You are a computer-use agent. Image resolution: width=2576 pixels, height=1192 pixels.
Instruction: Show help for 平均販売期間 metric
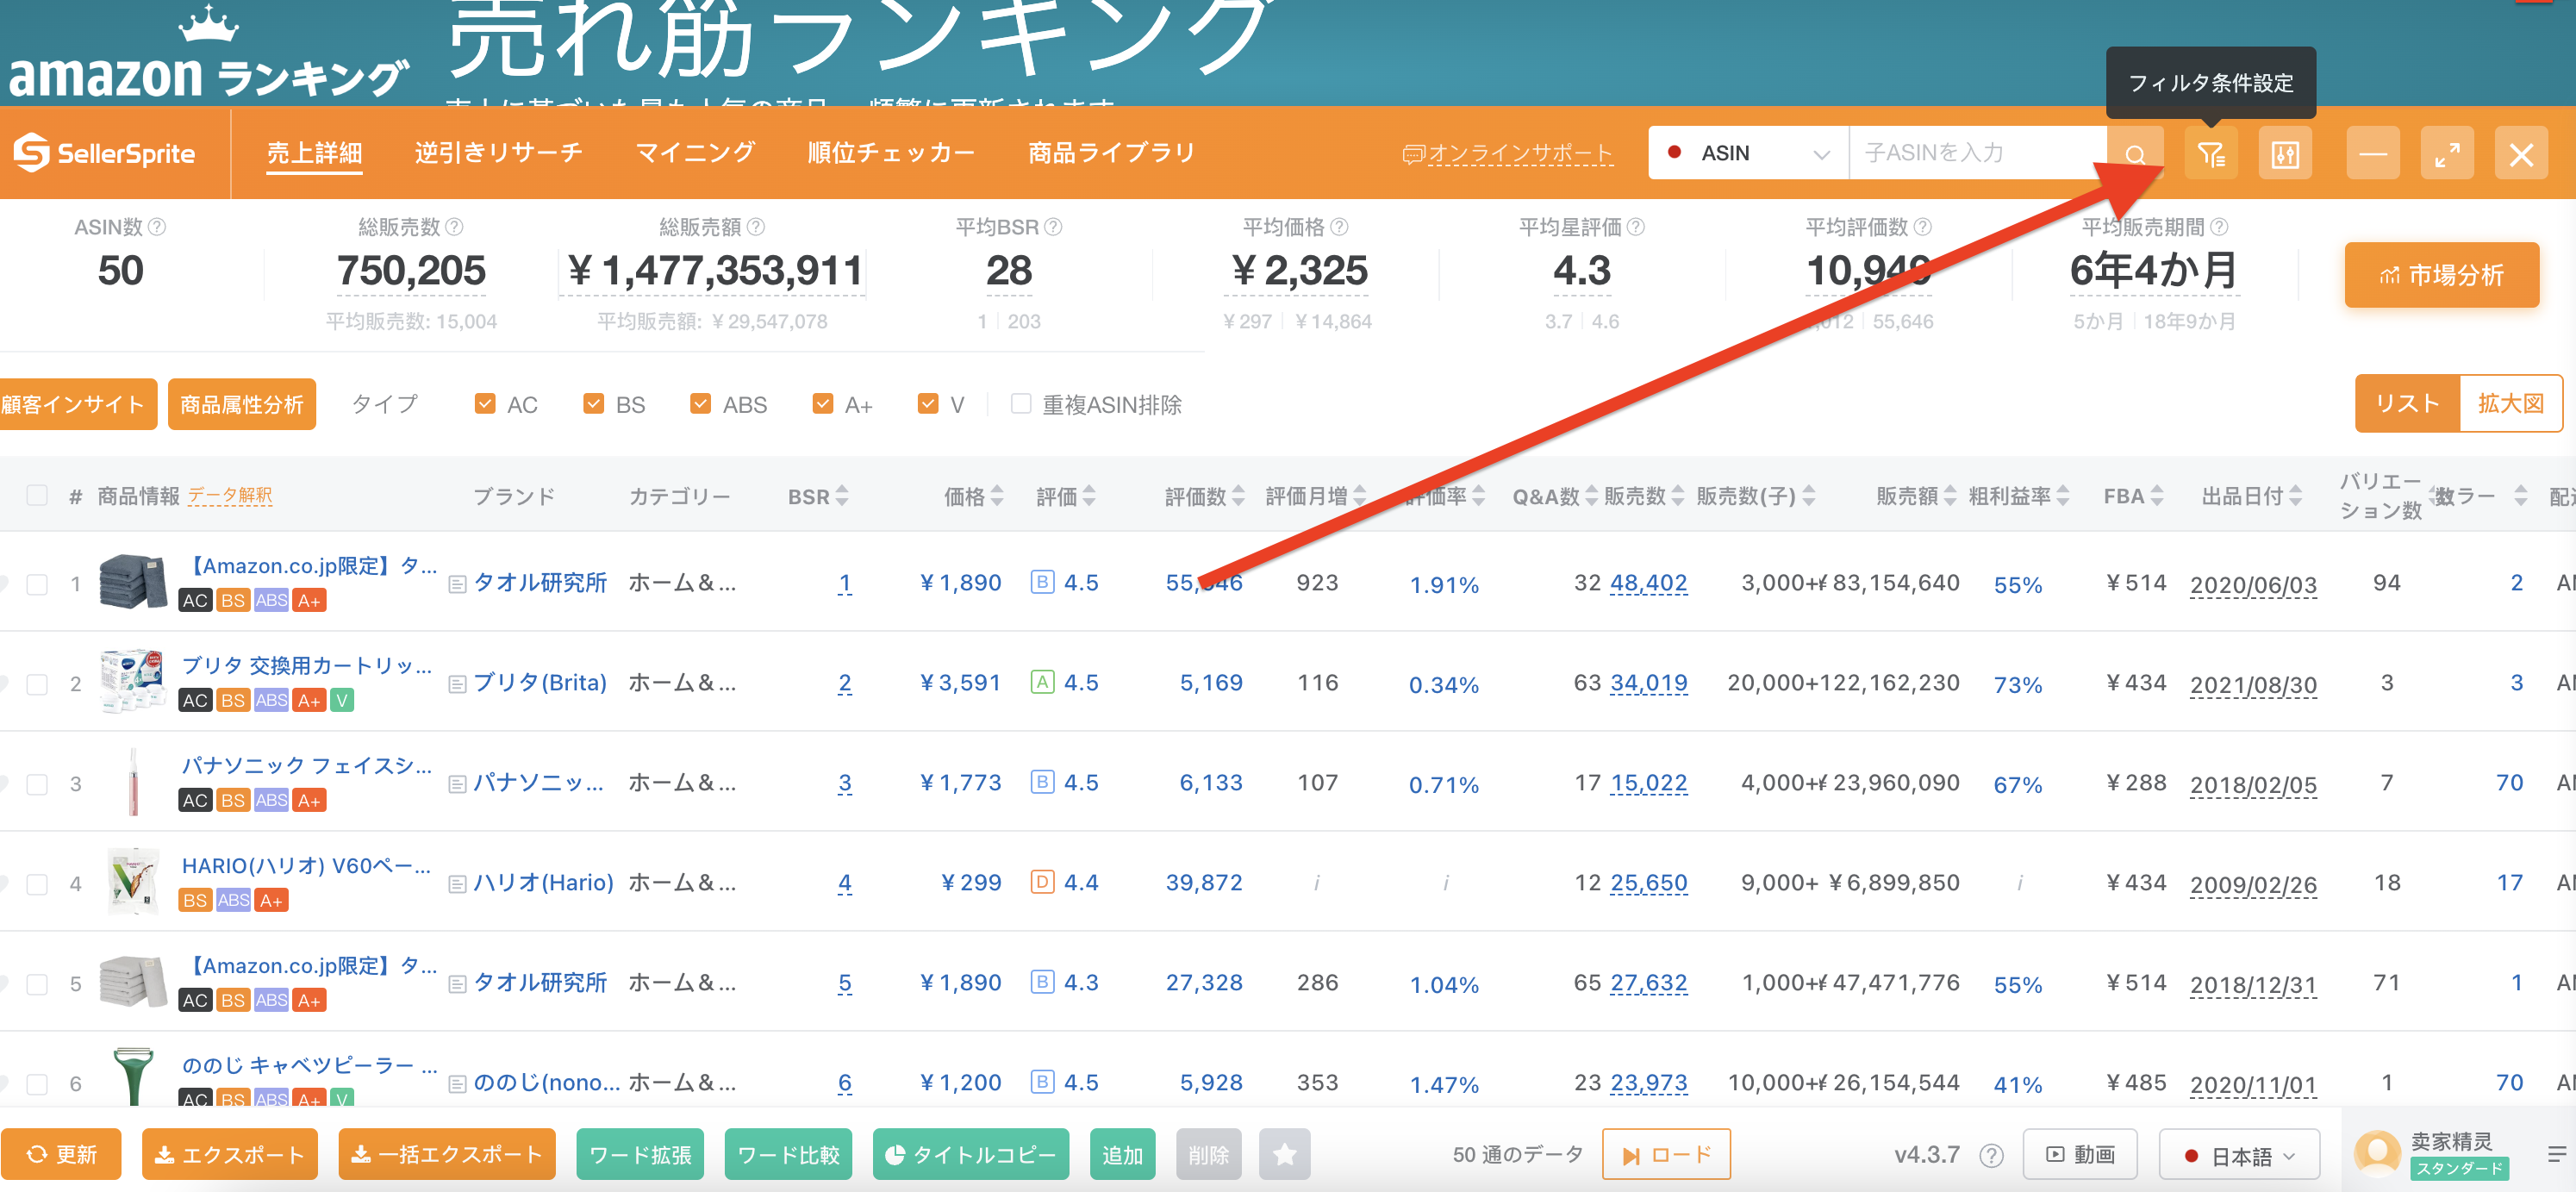(2219, 227)
